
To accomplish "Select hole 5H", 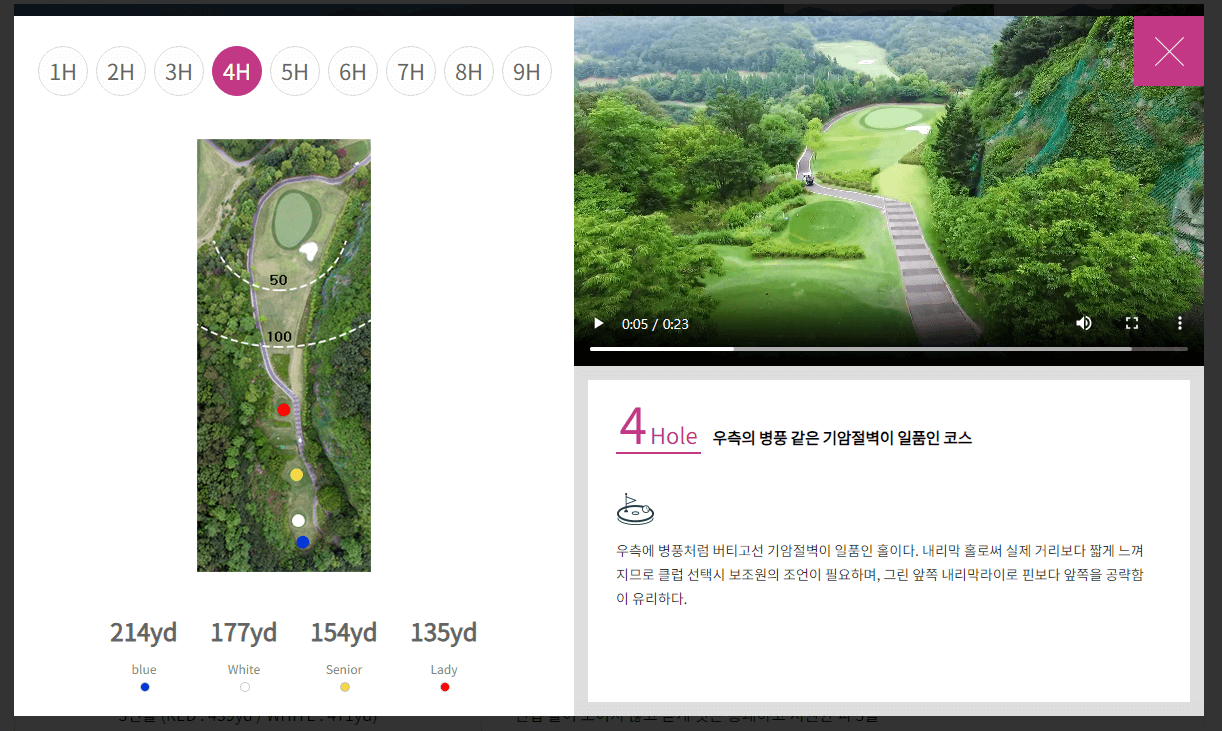I will pos(295,71).
